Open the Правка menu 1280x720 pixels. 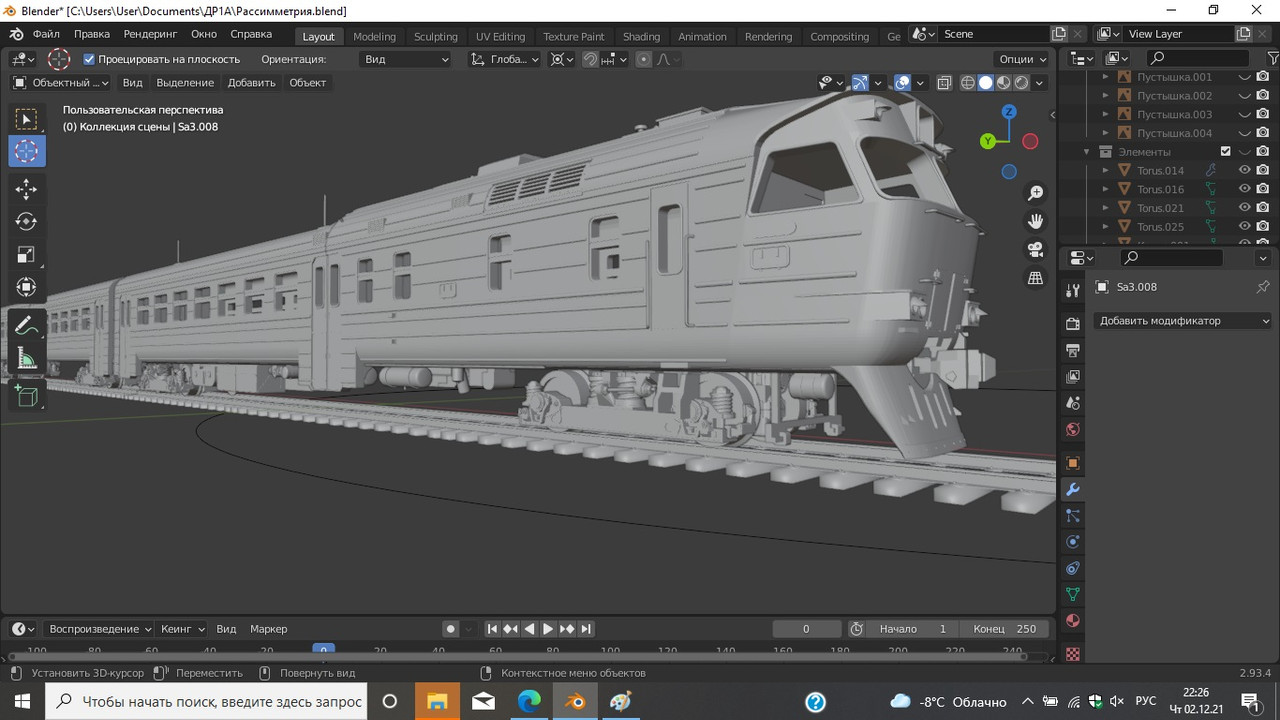[92, 34]
